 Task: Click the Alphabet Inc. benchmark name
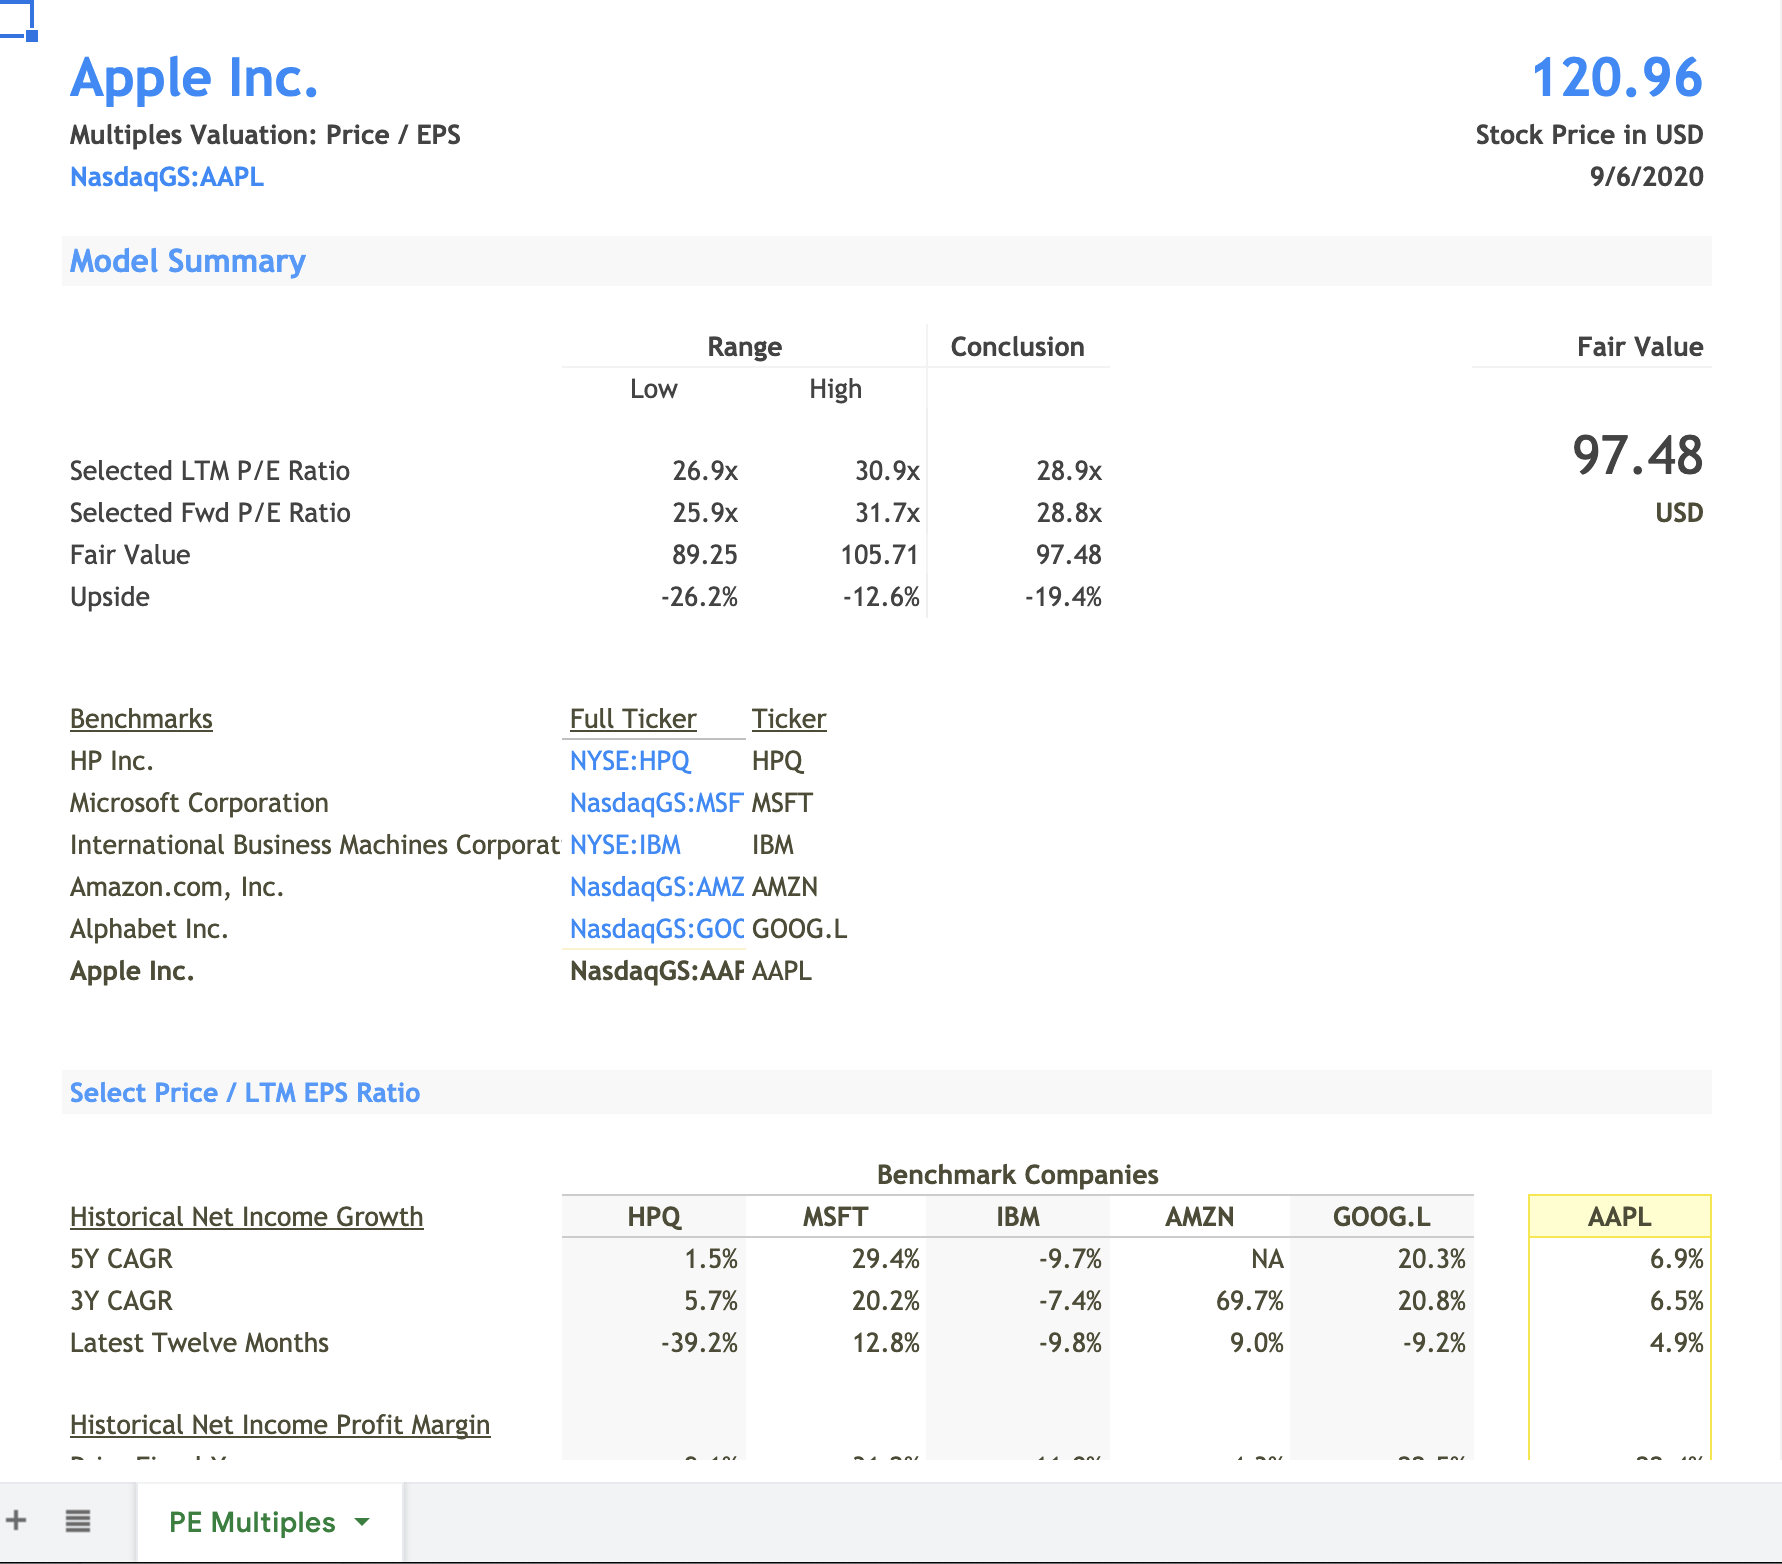(149, 929)
